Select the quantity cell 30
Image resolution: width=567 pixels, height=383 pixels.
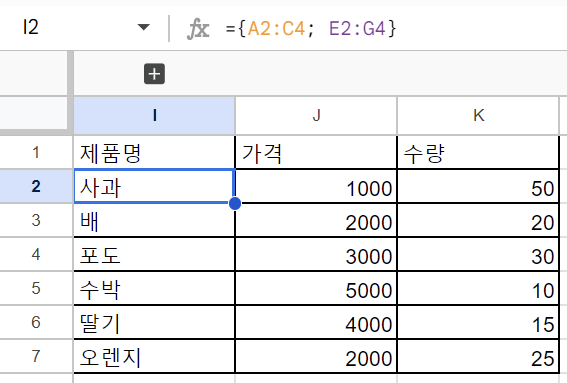[478, 254]
